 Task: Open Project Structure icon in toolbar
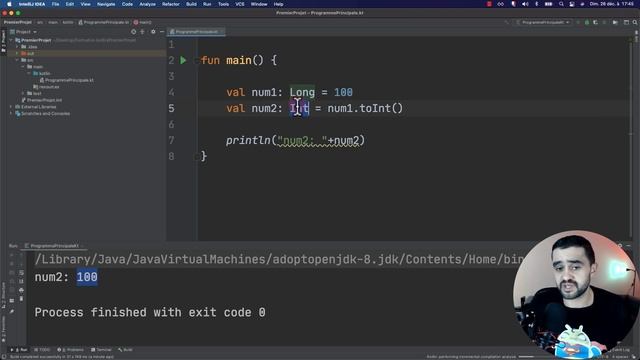[x=626, y=22]
